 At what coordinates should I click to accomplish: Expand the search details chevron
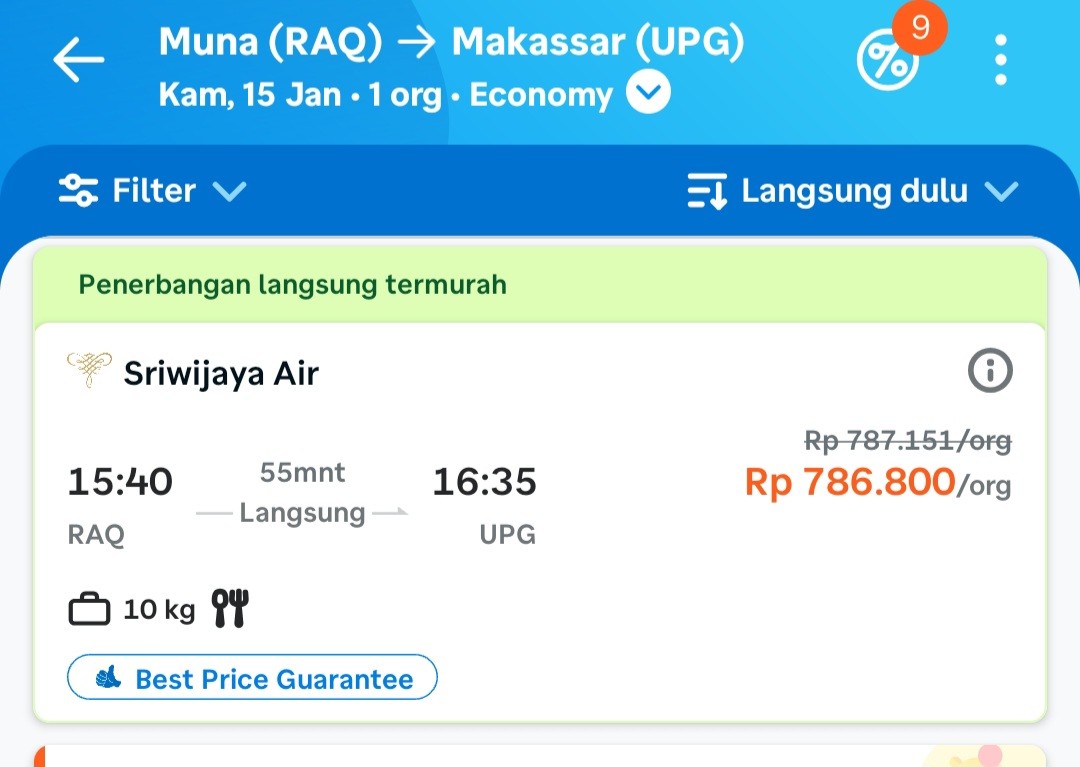pyautogui.click(x=648, y=94)
